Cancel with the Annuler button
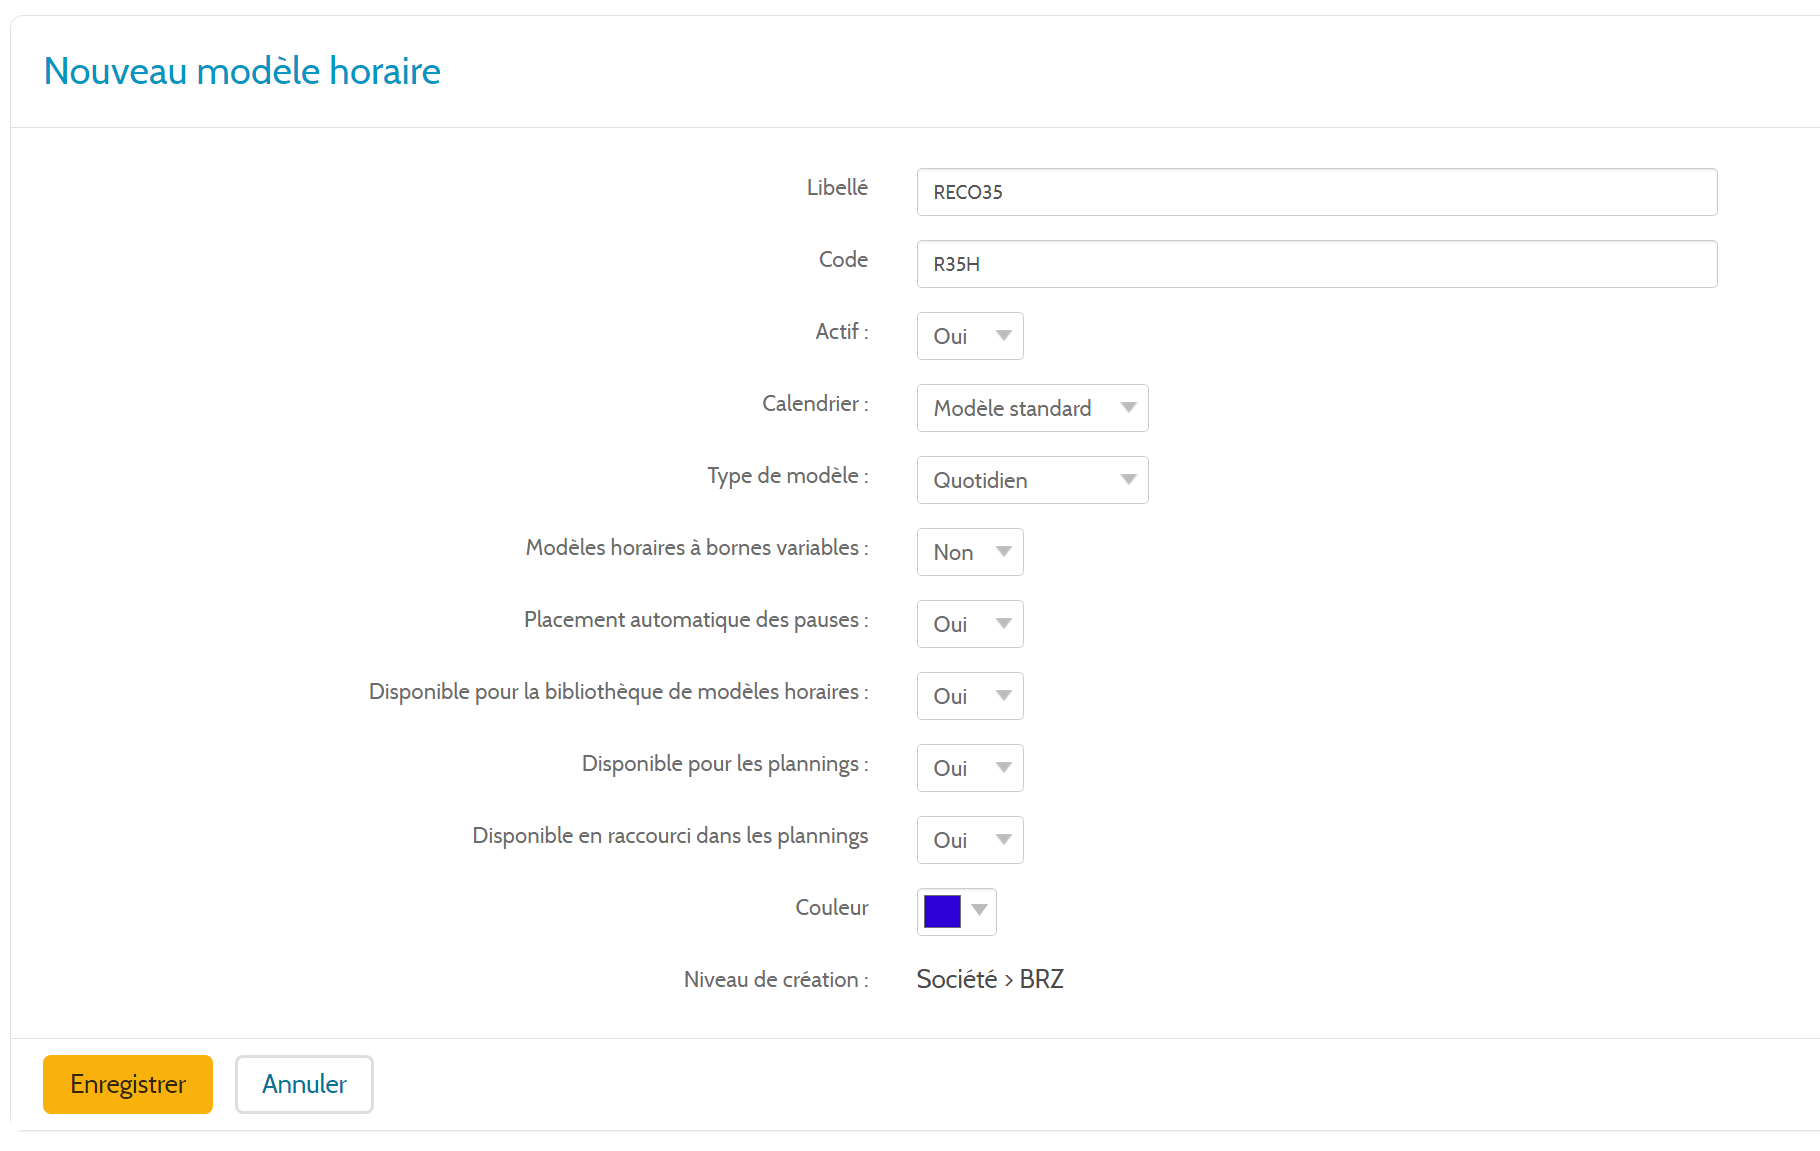 click(x=304, y=1084)
